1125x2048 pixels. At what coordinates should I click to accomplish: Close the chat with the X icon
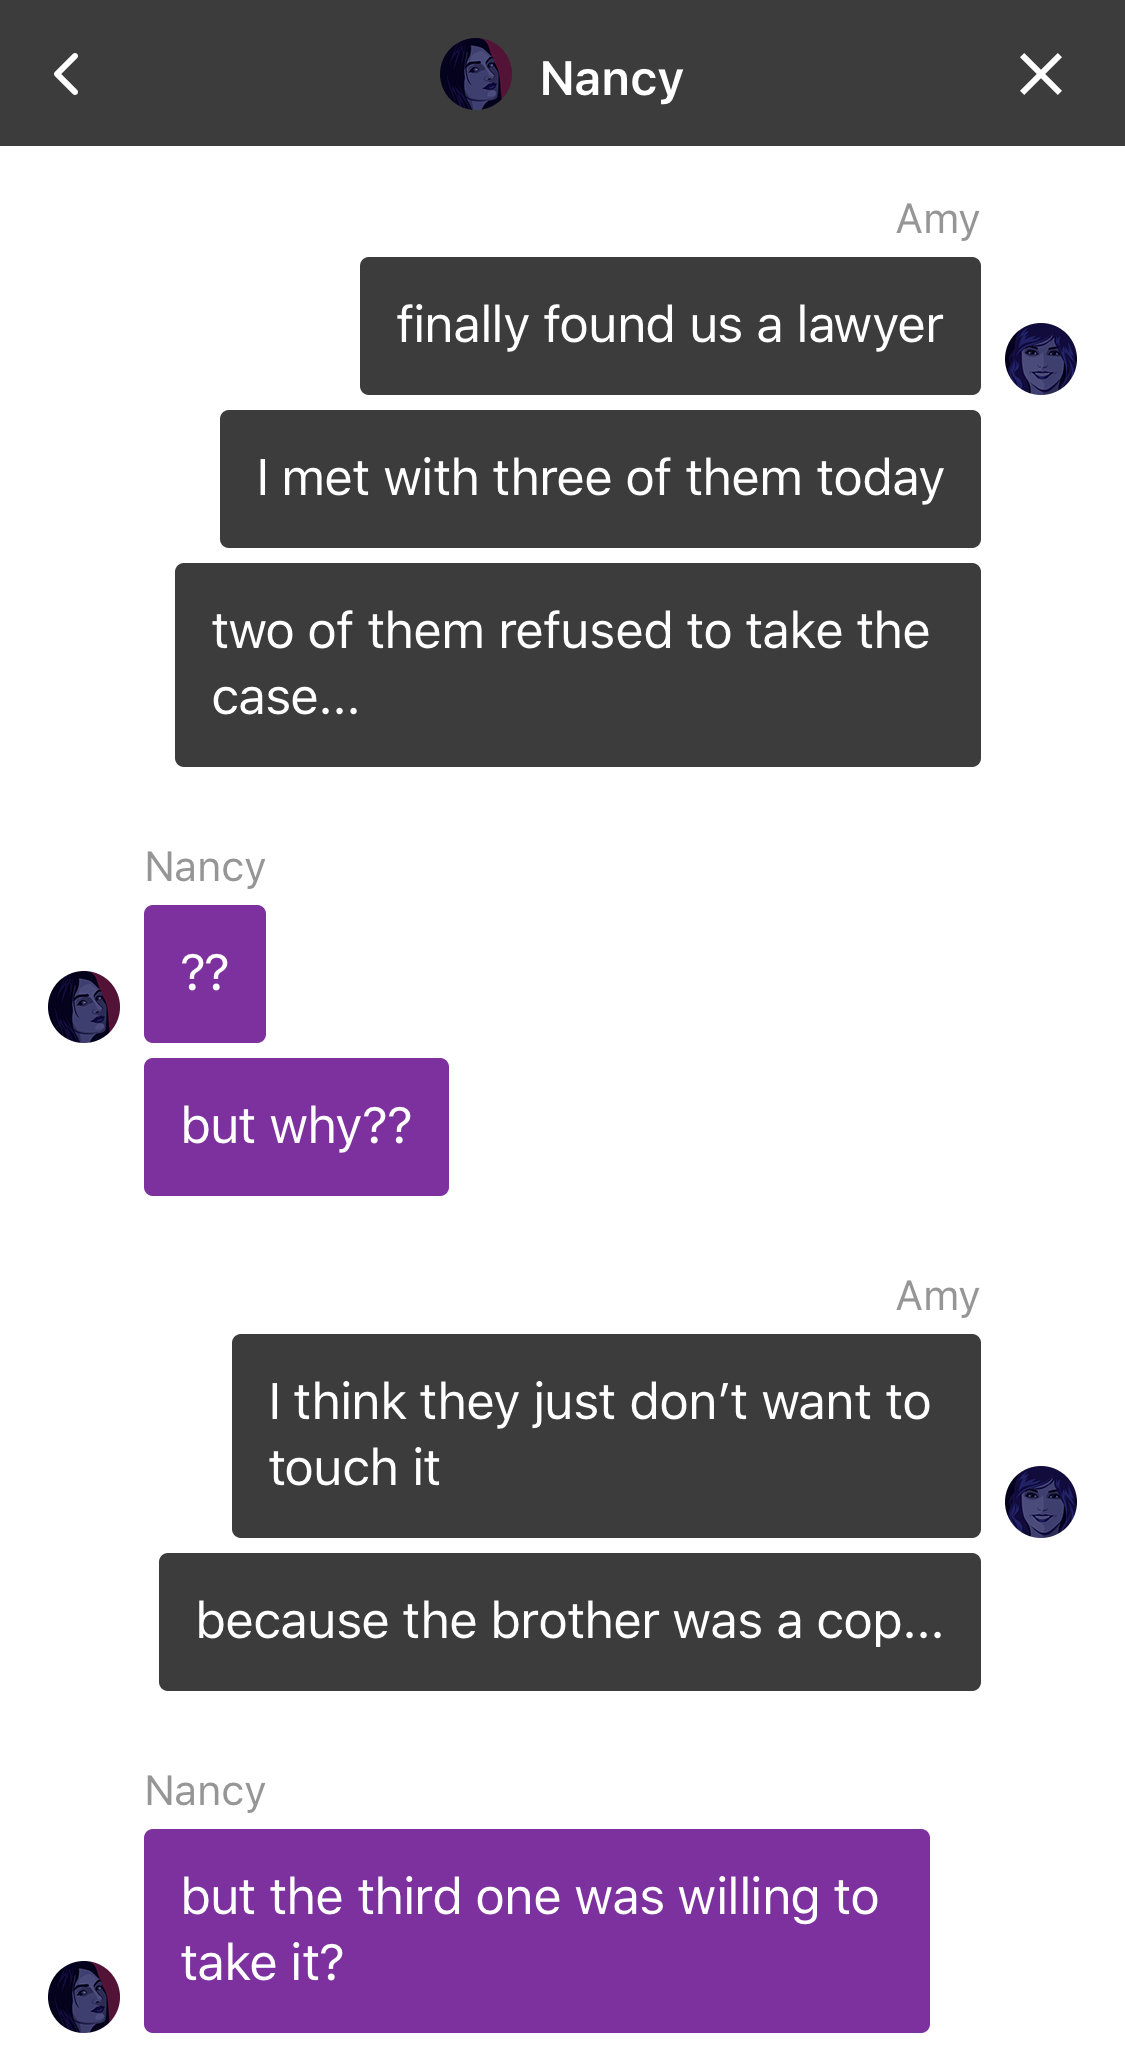(x=1040, y=75)
